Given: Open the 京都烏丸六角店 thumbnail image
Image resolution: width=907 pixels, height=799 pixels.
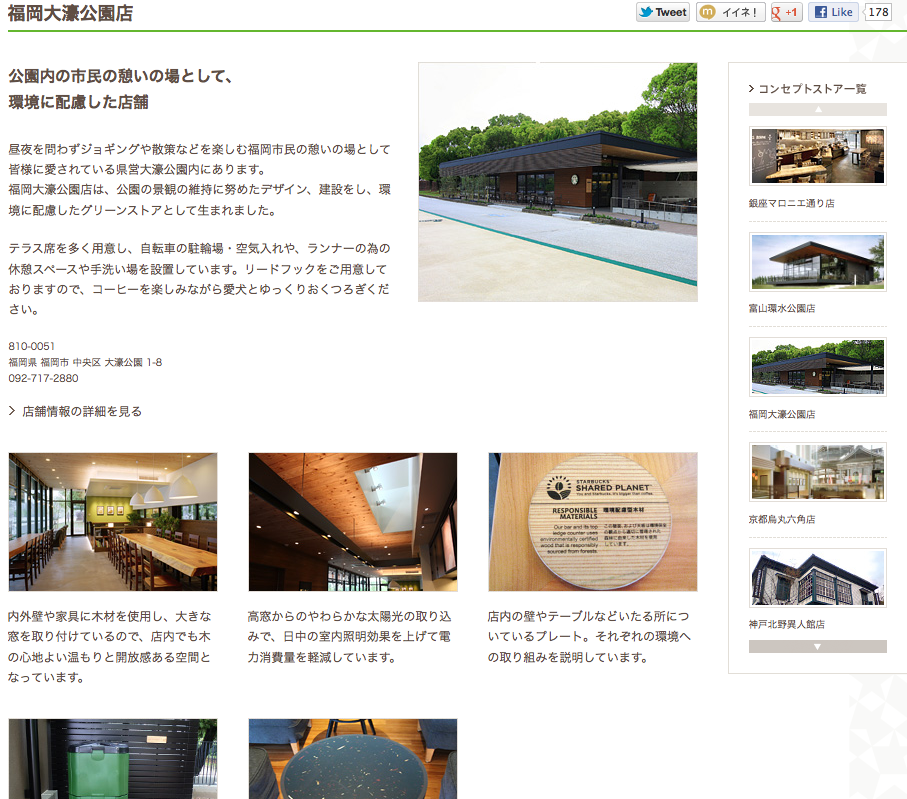Looking at the screenshot, I should (817, 472).
